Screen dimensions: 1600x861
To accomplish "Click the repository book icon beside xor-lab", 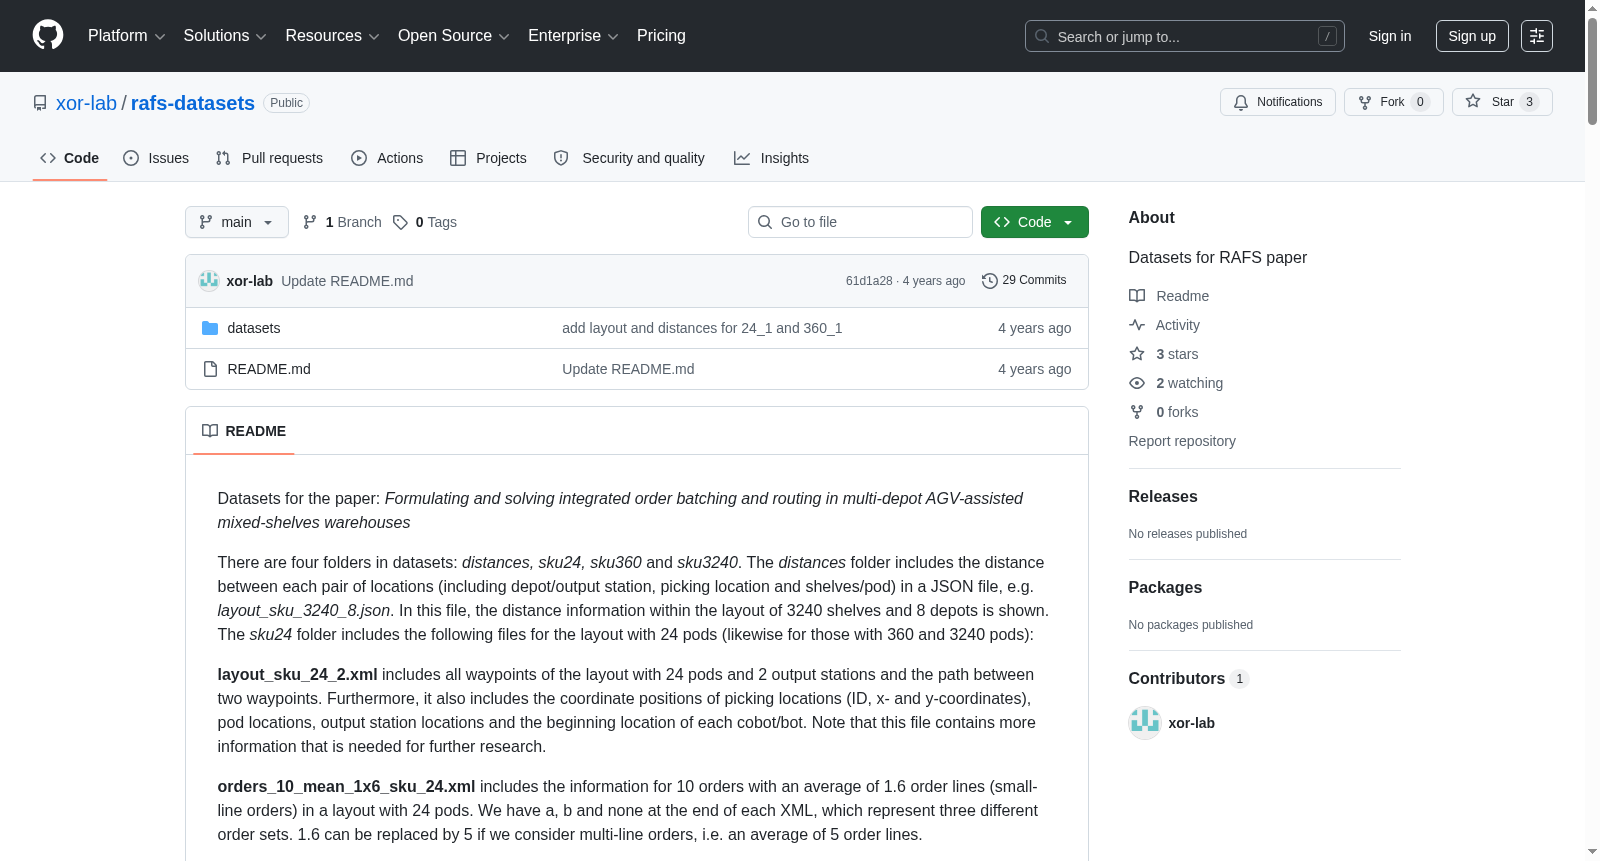I will pos(40,103).
